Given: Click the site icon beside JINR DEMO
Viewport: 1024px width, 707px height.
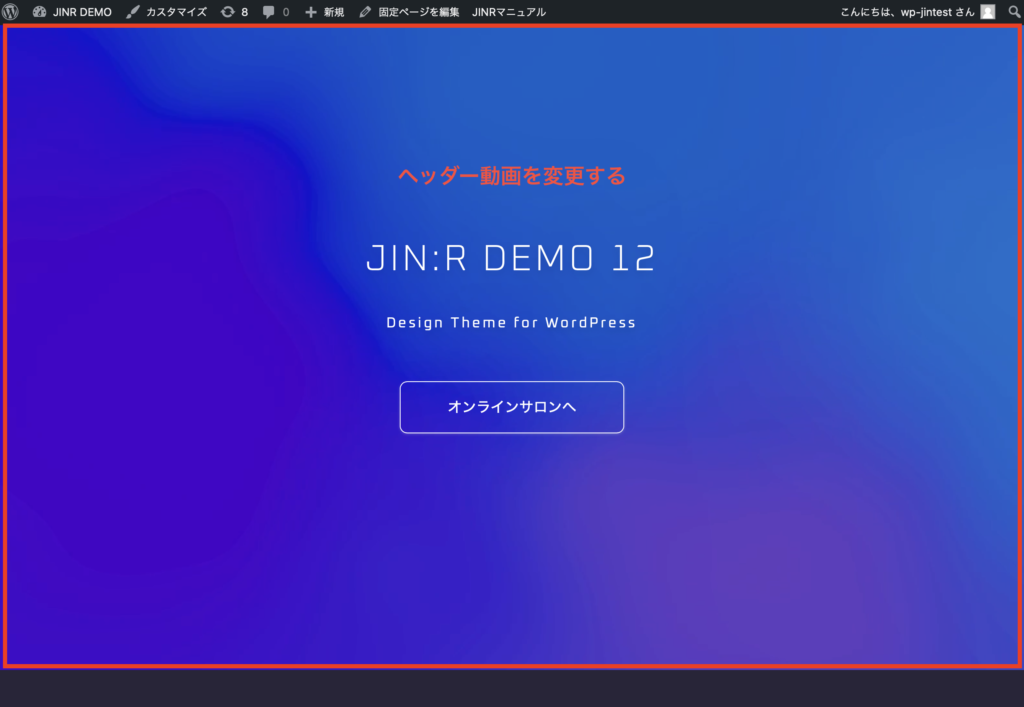Looking at the screenshot, I should pyautogui.click(x=38, y=12).
